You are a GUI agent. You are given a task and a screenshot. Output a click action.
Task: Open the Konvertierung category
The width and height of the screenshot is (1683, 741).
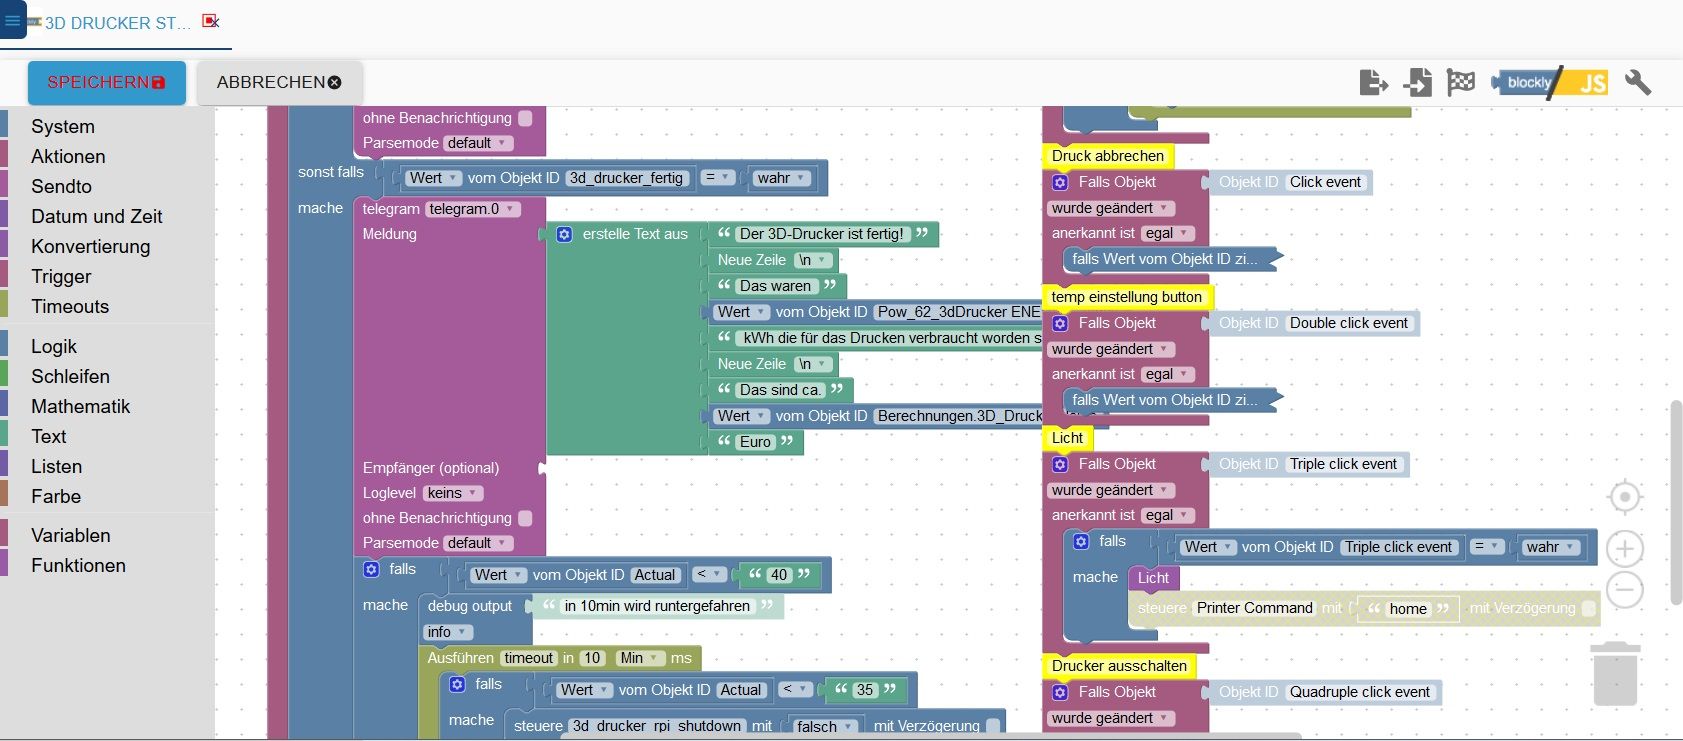coord(91,246)
